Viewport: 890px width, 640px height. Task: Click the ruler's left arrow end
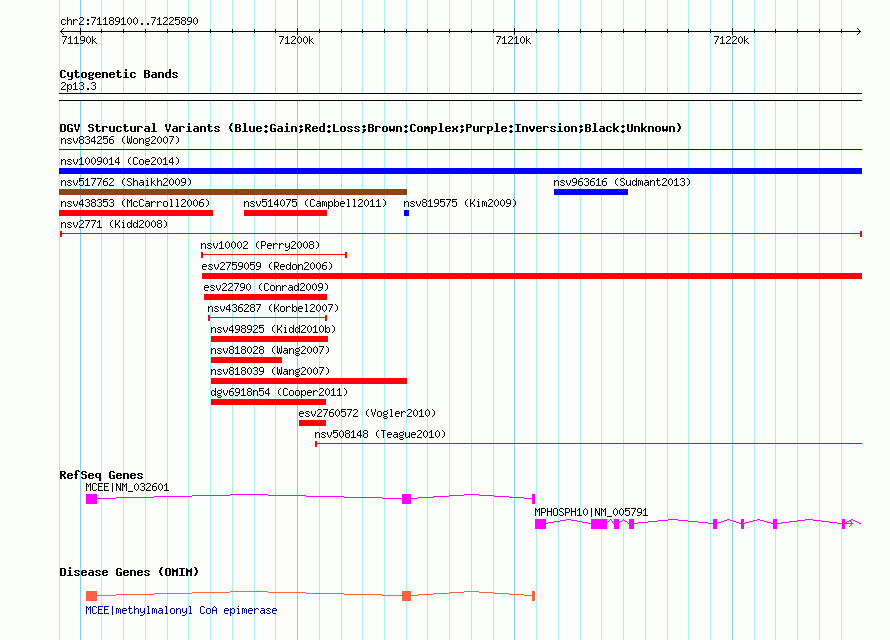coord(62,31)
